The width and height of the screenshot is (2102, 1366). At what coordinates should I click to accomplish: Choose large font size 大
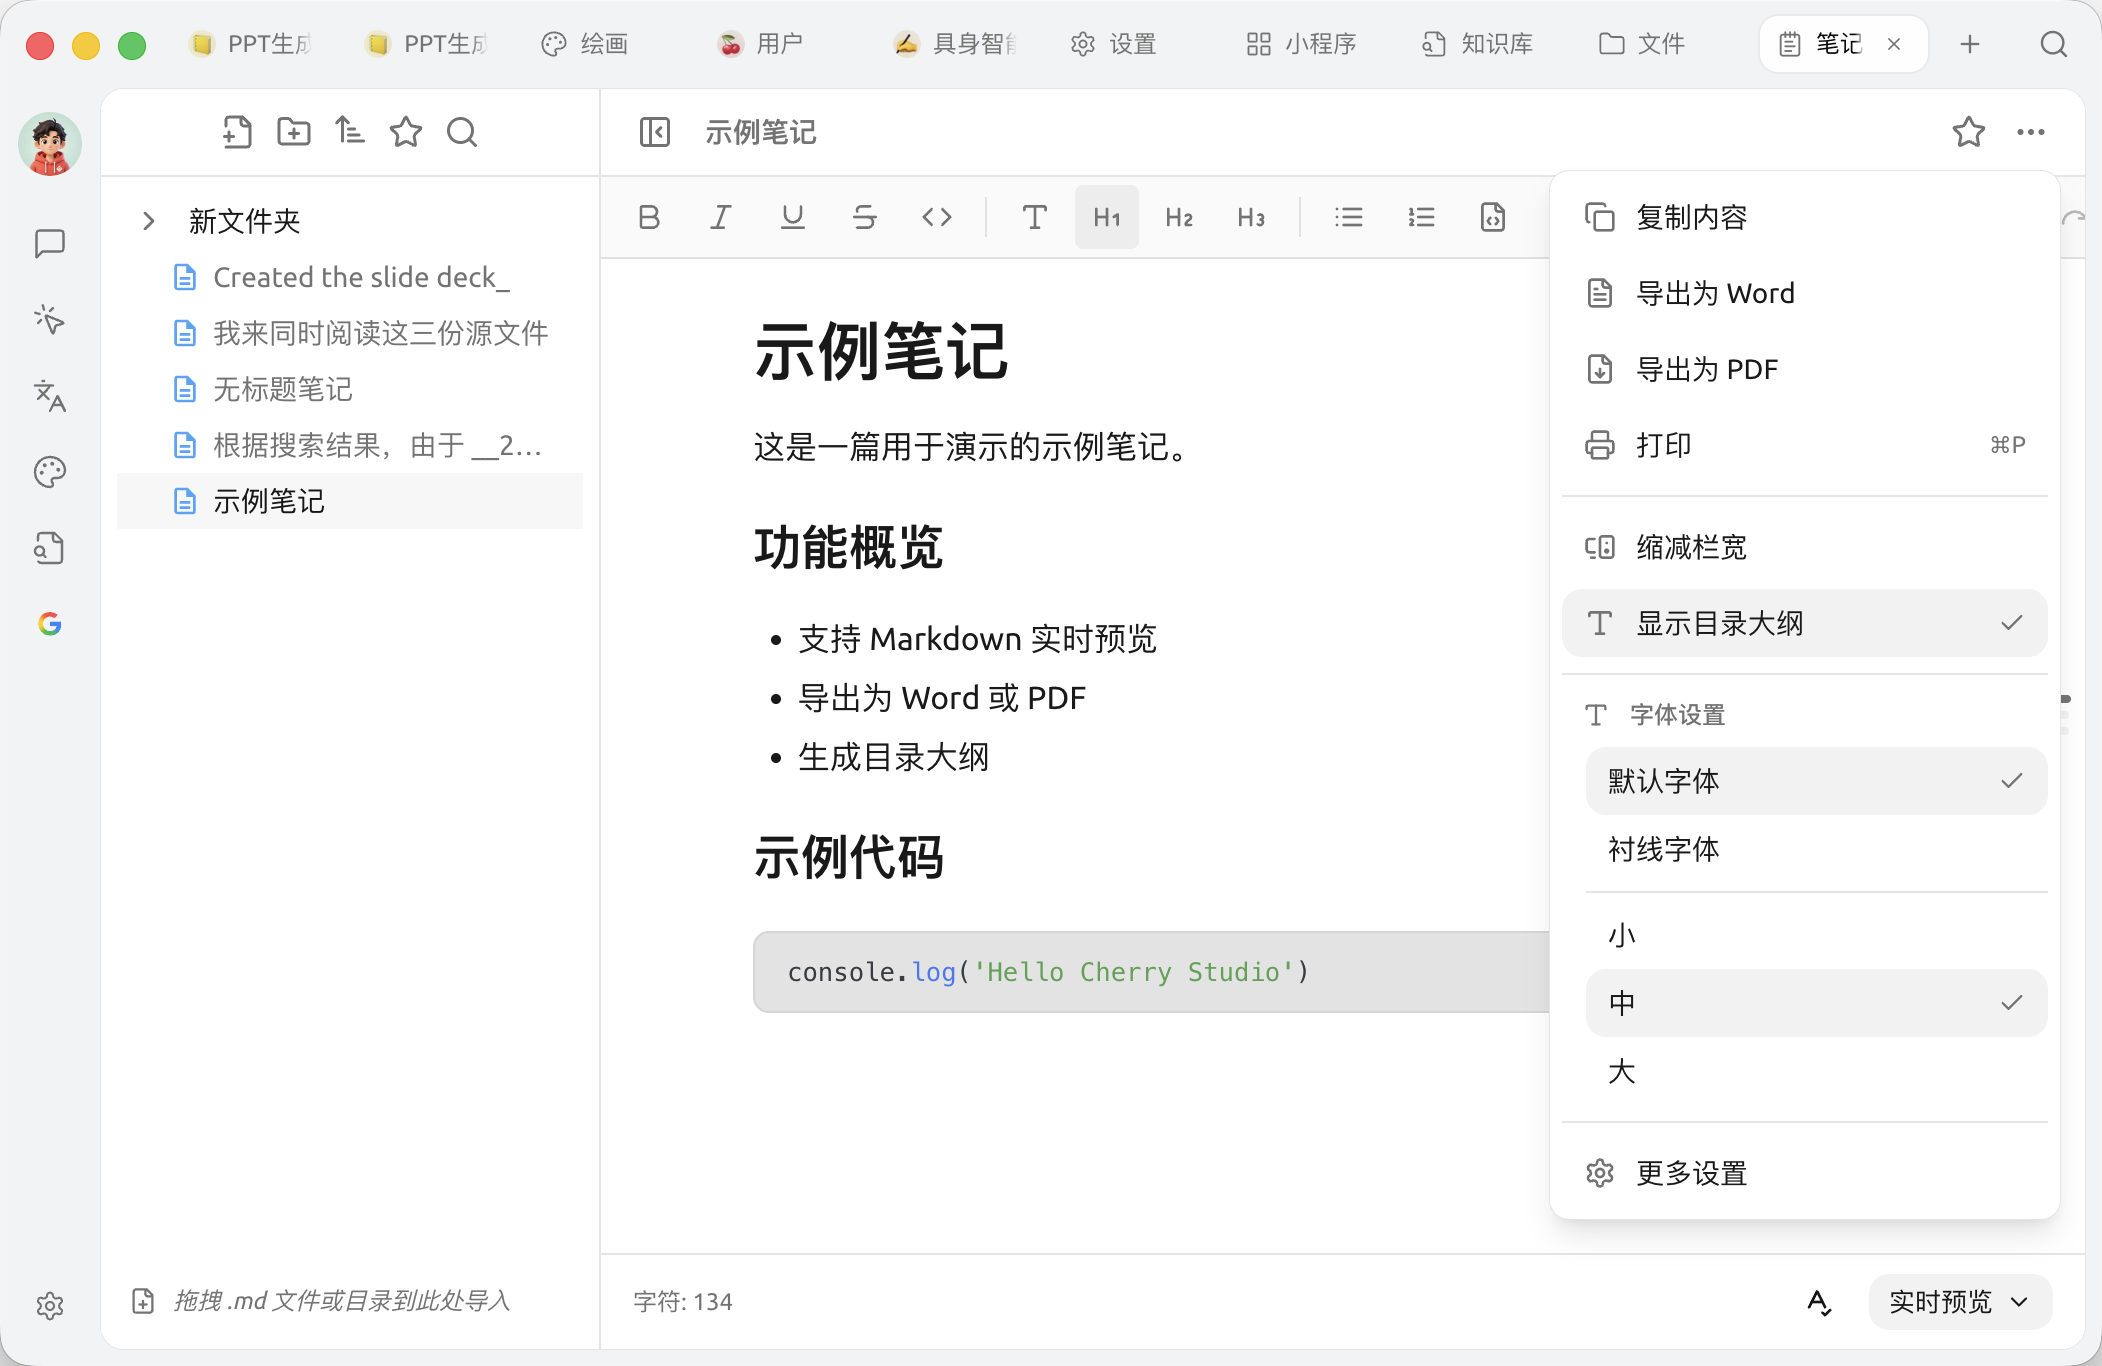click(1816, 1071)
